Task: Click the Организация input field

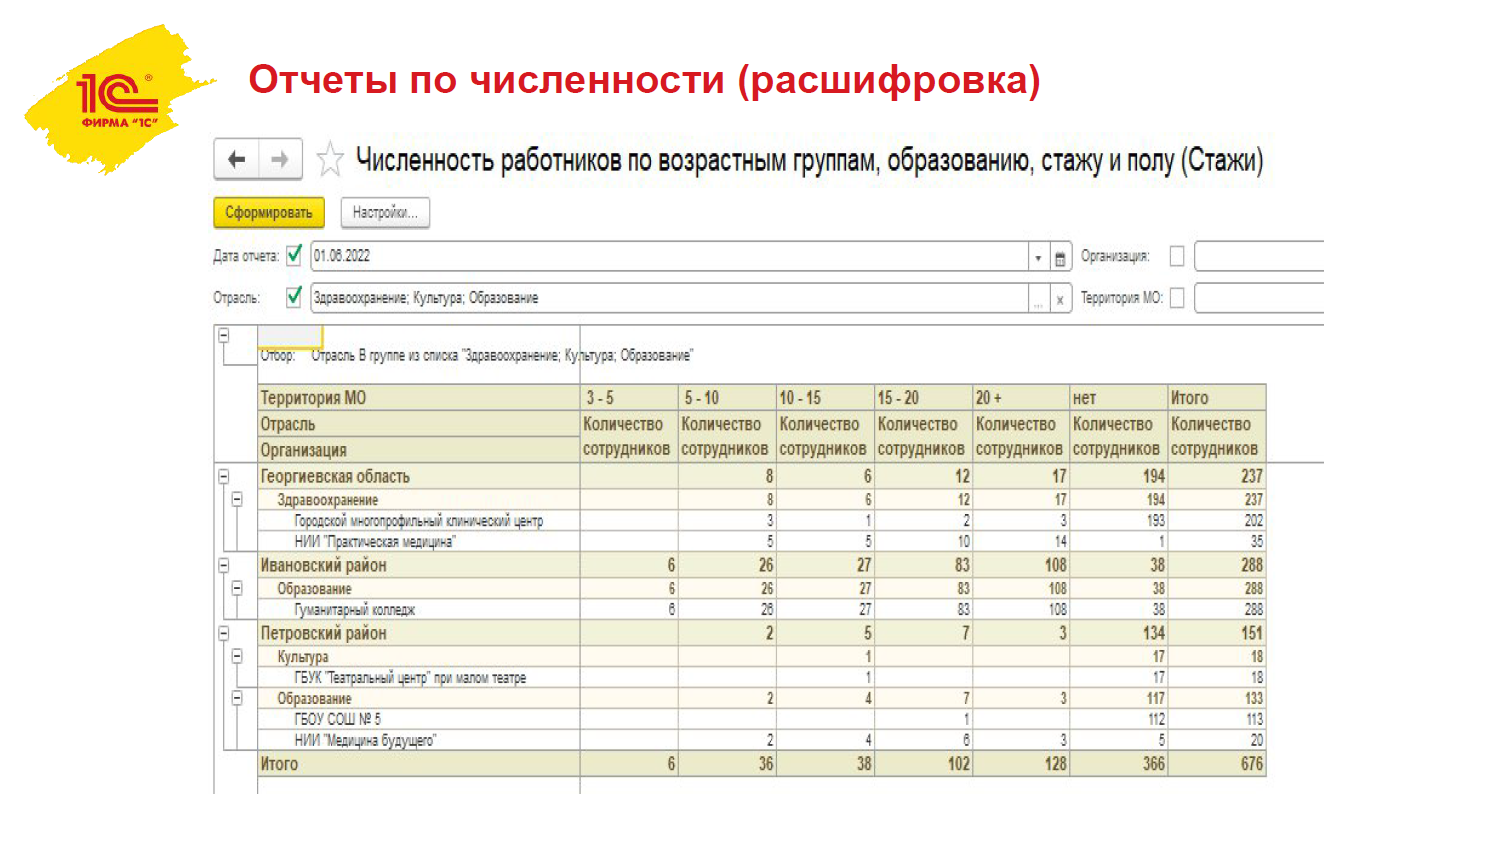Action: point(1259,257)
